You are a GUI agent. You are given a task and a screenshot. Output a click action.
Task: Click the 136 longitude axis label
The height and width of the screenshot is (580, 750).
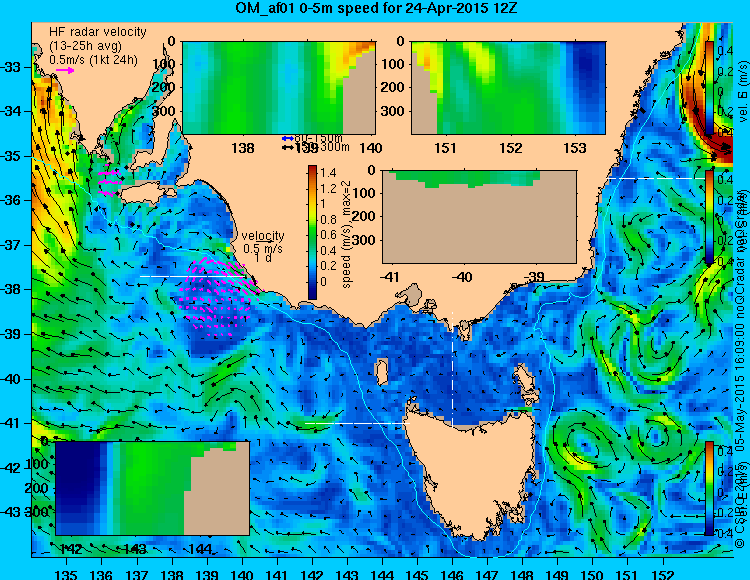[x=101, y=574]
